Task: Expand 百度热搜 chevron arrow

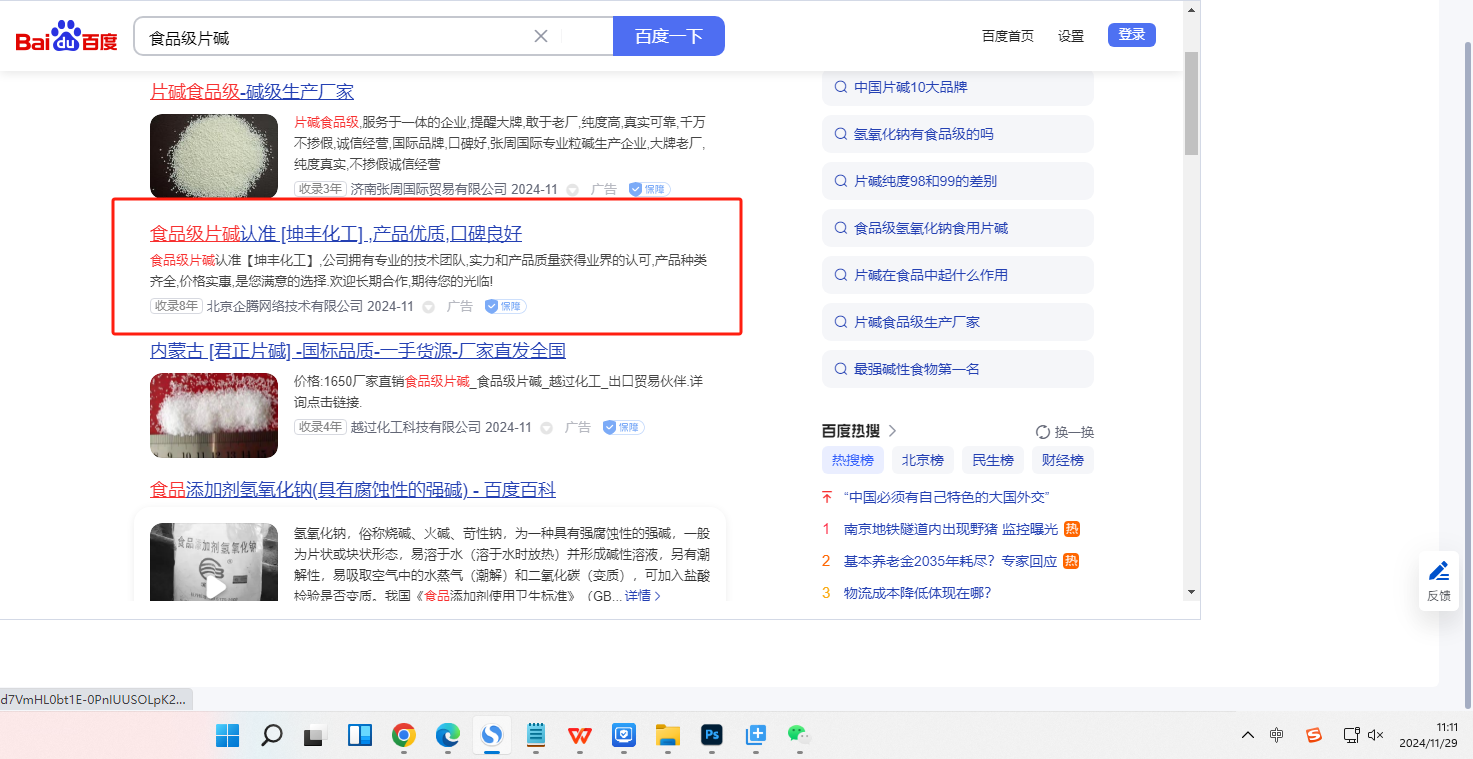Action: 893,431
